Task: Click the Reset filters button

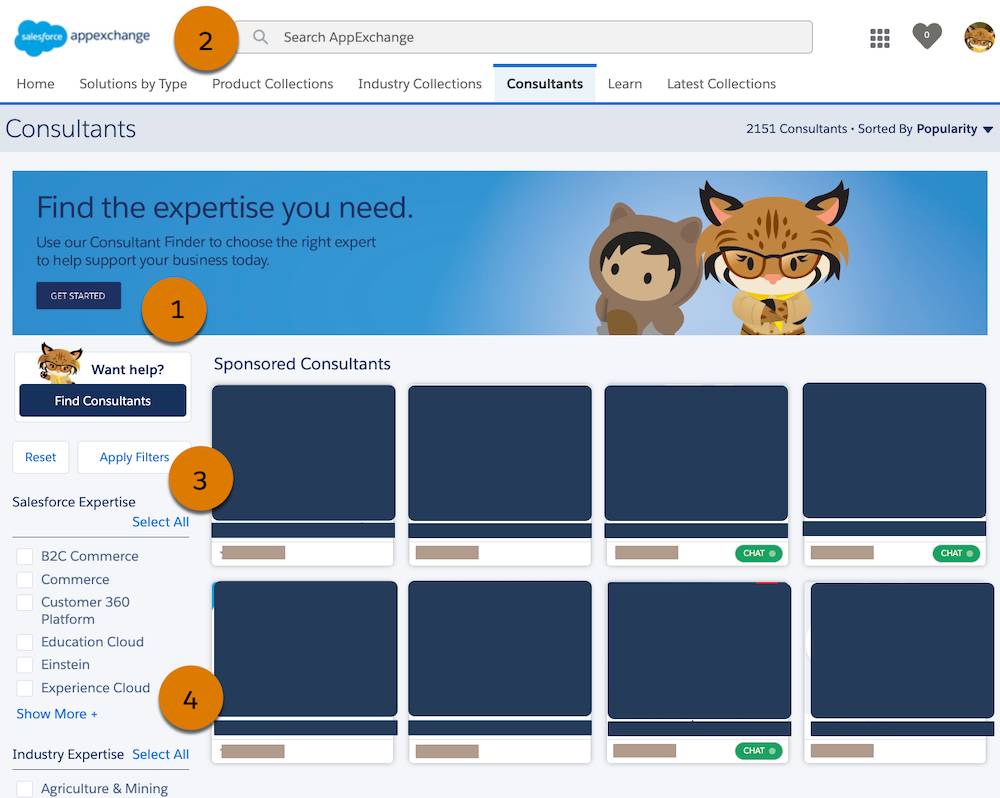Action: (x=41, y=457)
